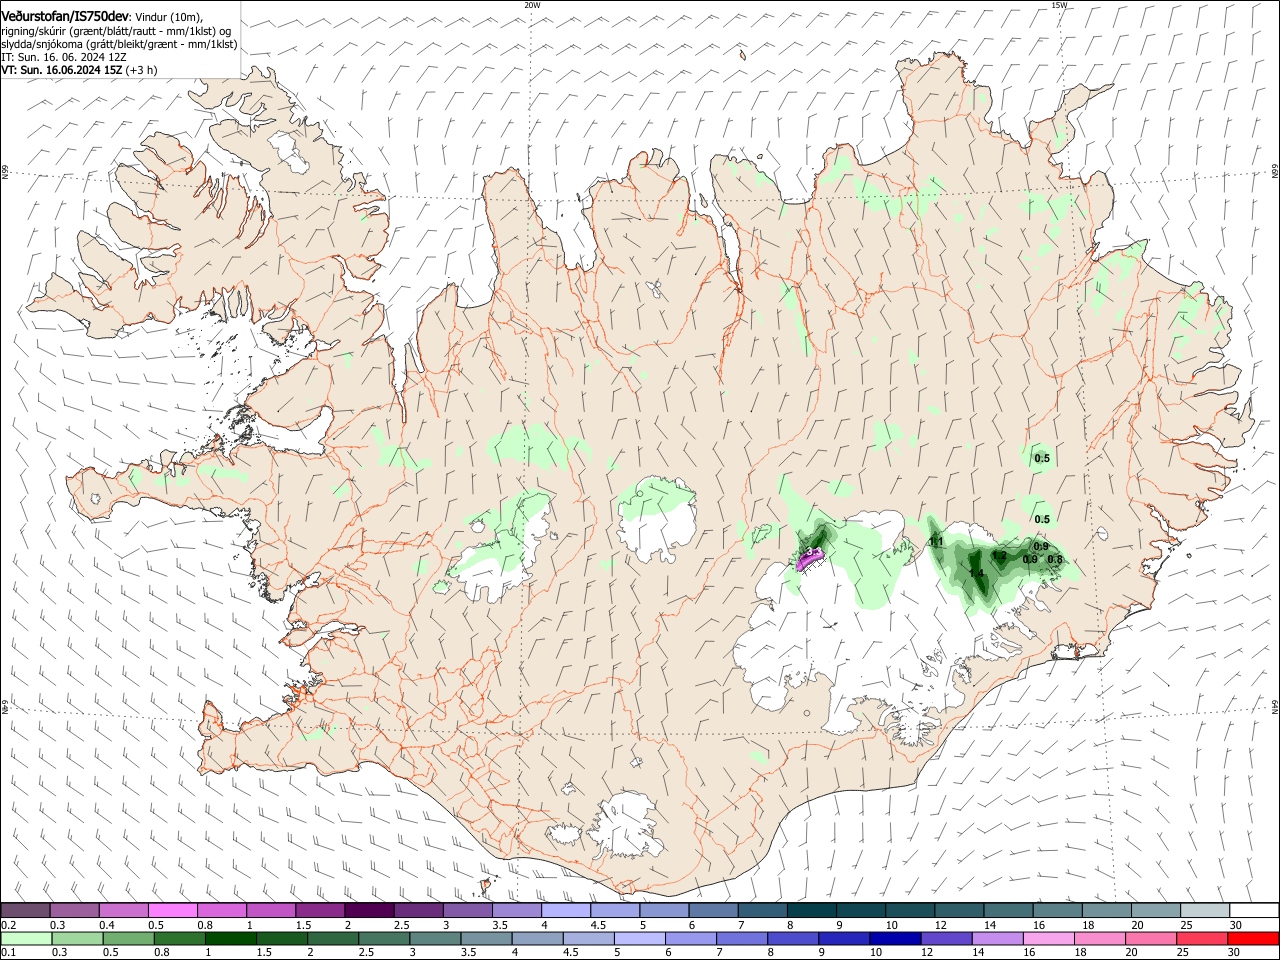The width and height of the screenshot is (1280, 960).
Task: Click the light lavender 4 snow scale swatch
Action: (566, 910)
